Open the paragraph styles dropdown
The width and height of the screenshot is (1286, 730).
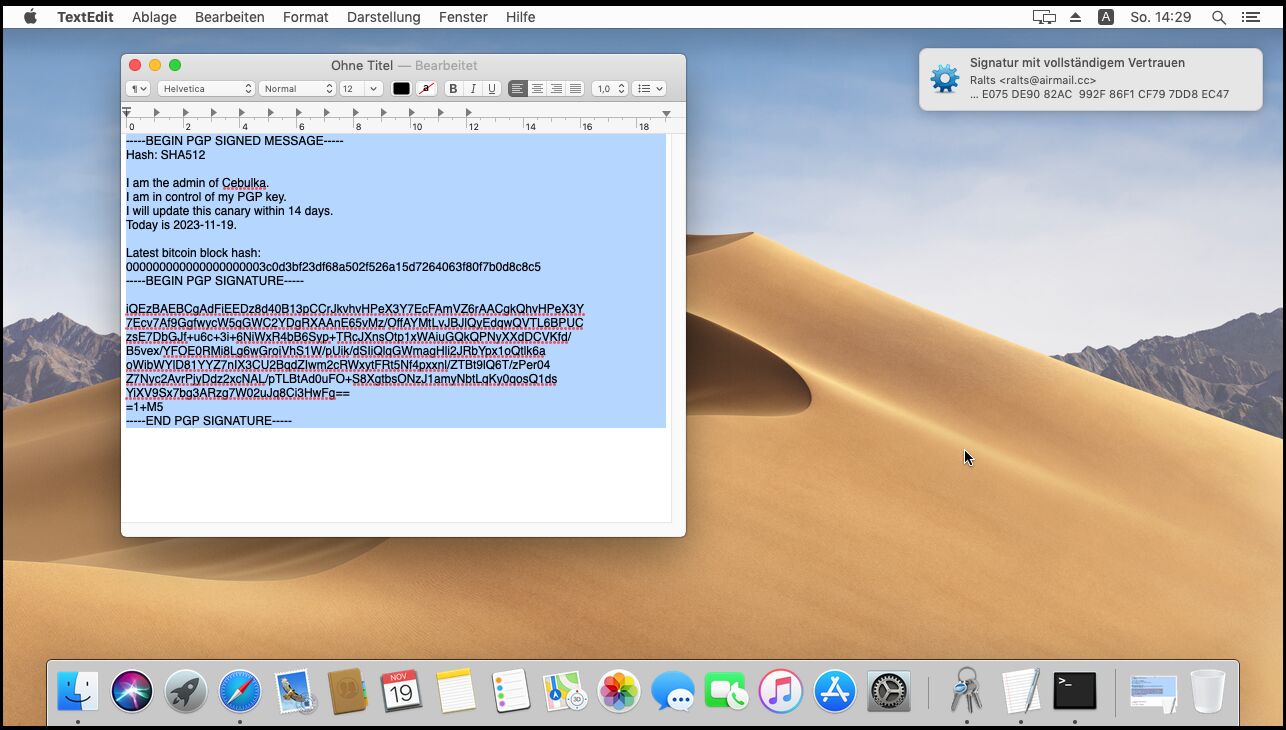pyautogui.click(x=138, y=89)
